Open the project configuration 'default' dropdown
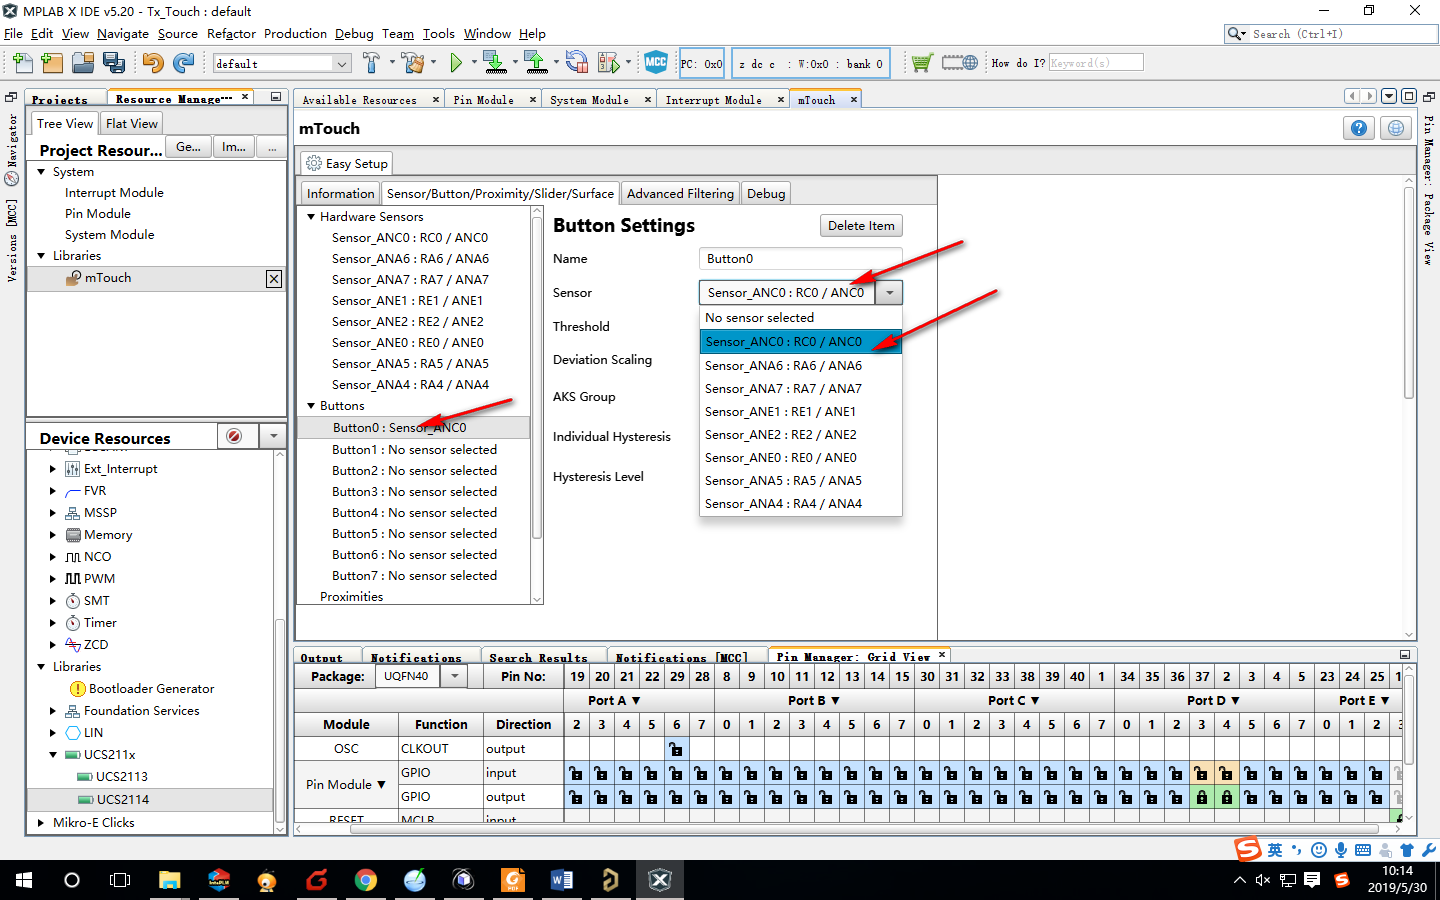Image resolution: width=1440 pixels, height=900 pixels. (x=342, y=63)
